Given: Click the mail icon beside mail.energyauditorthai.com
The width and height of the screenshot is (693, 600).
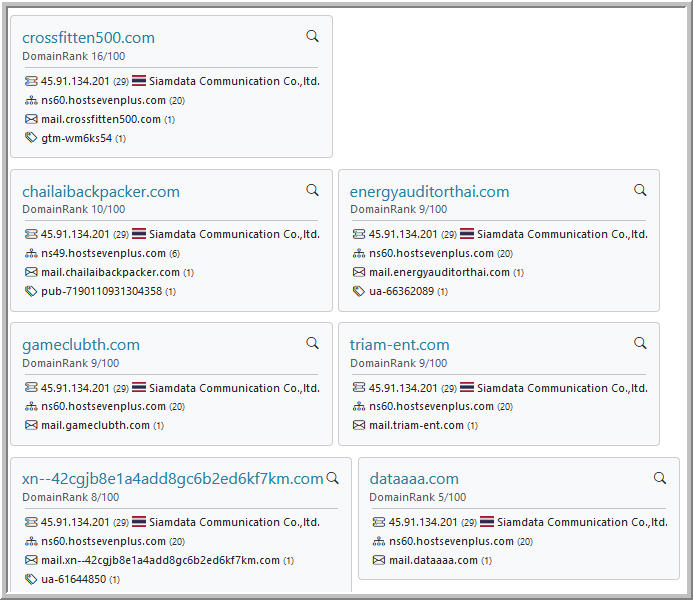Looking at the screenshot, I should [359, 272].
